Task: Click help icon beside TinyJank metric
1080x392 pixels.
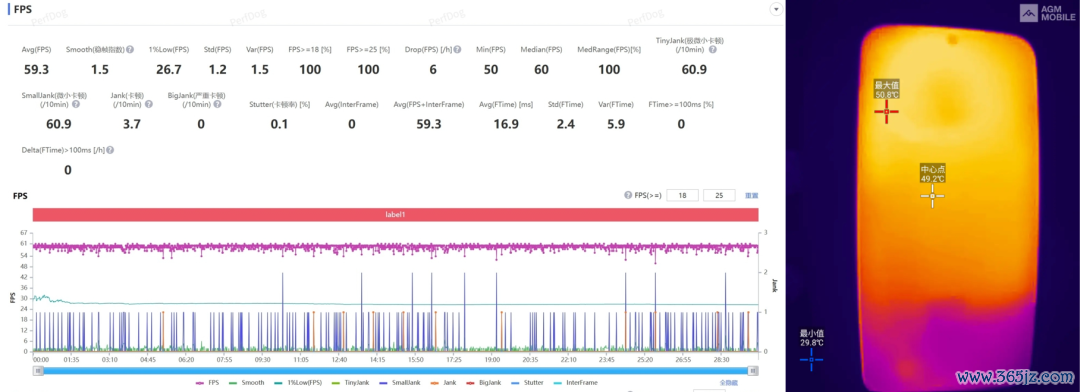Action: click(x=712, y=50)
